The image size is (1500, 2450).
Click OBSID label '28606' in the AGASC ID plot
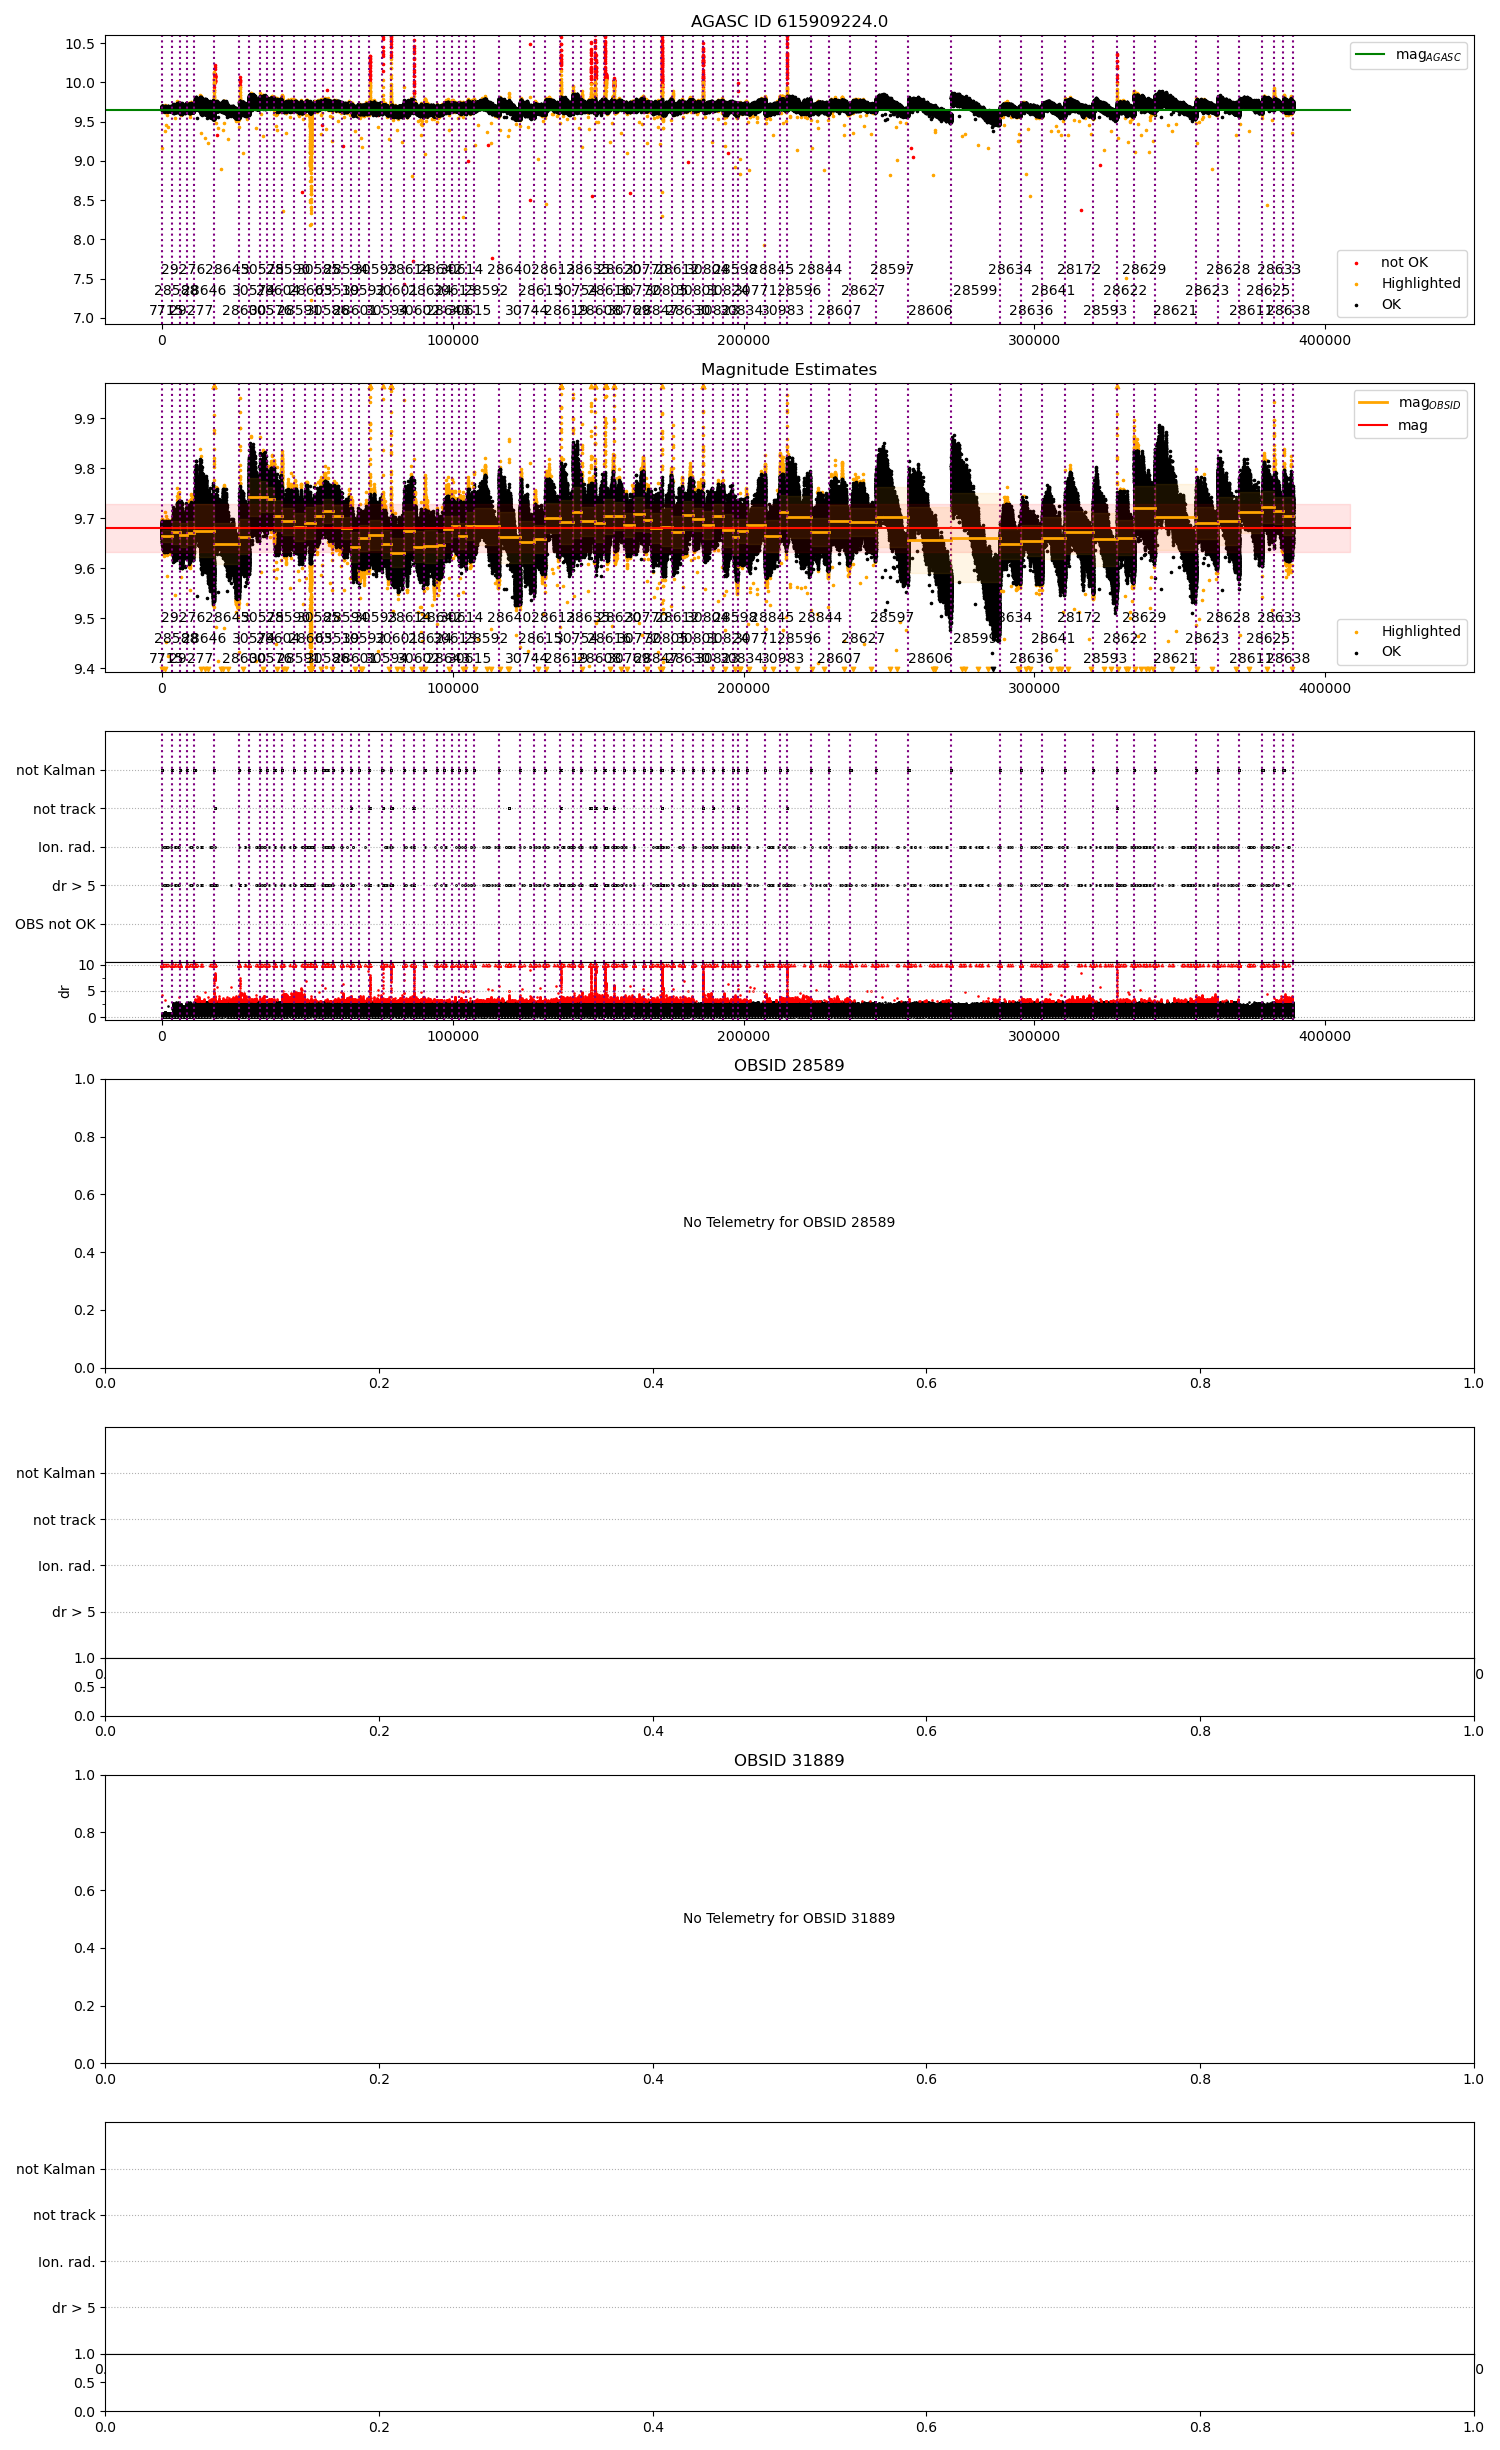point(930,311)
